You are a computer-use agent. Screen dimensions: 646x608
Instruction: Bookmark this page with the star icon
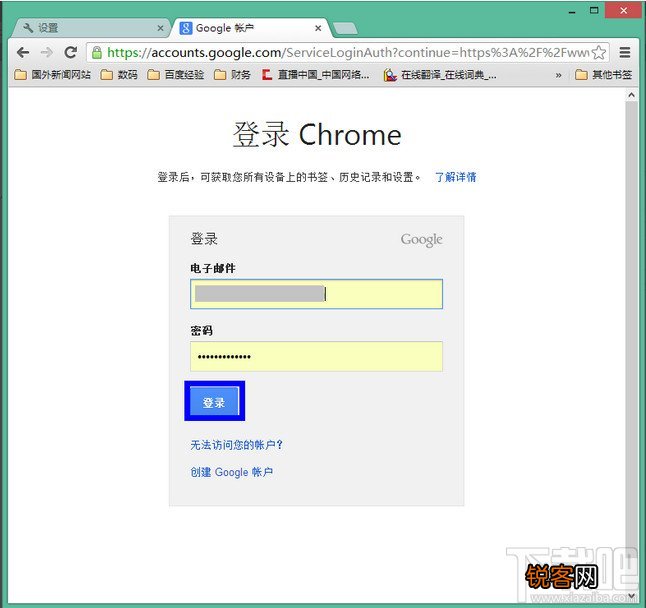point(599,52)
